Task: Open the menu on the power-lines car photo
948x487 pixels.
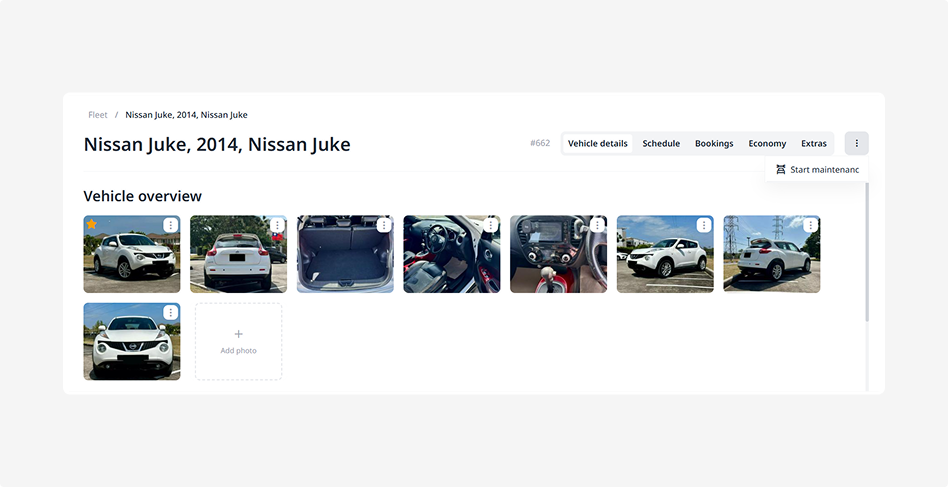Action: 811,226
